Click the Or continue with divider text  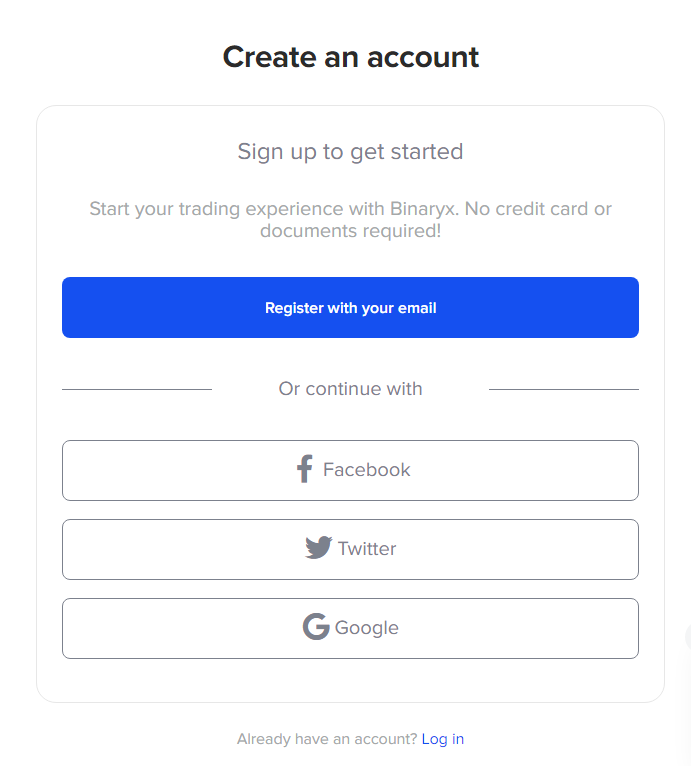(x=350, y=389)
